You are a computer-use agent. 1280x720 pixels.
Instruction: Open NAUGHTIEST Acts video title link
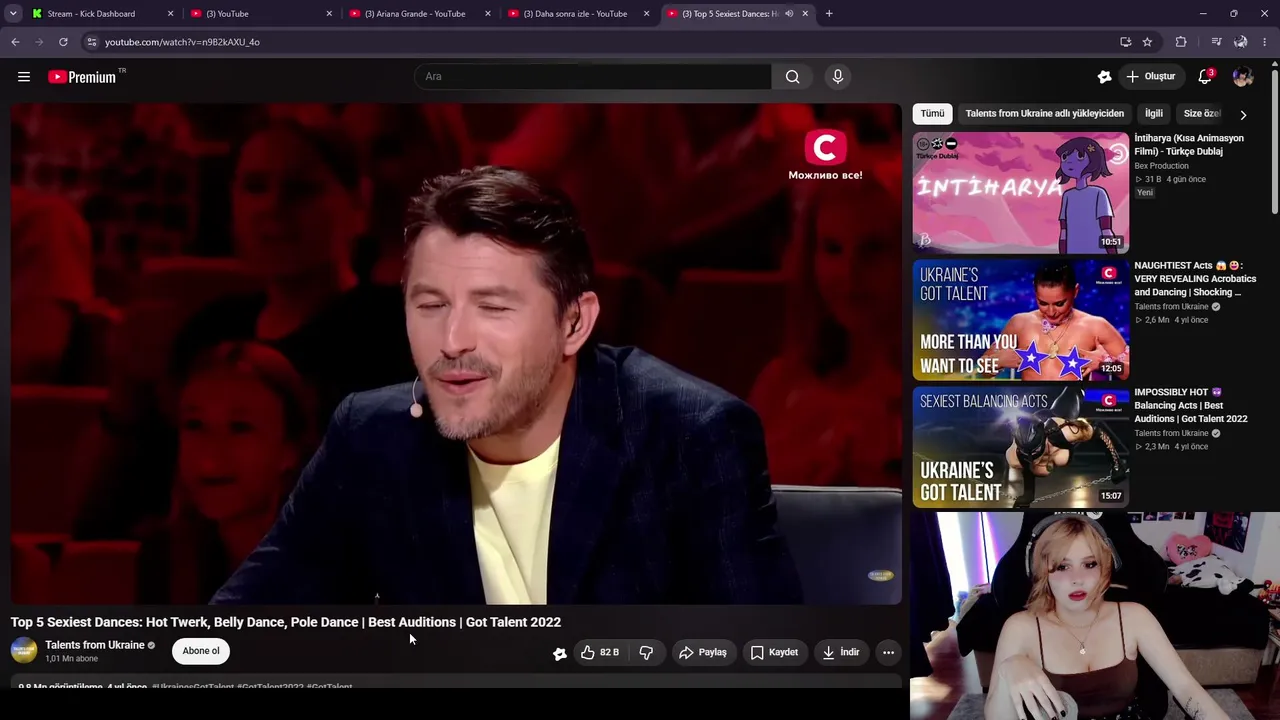[1195, 279]
